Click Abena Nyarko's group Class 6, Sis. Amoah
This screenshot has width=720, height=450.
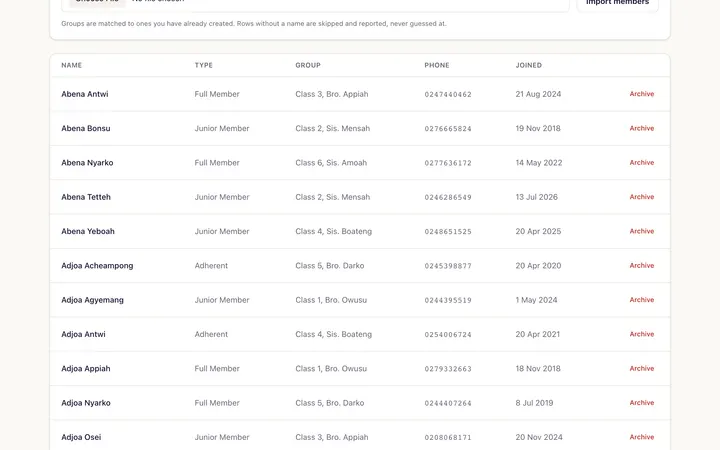331,163
